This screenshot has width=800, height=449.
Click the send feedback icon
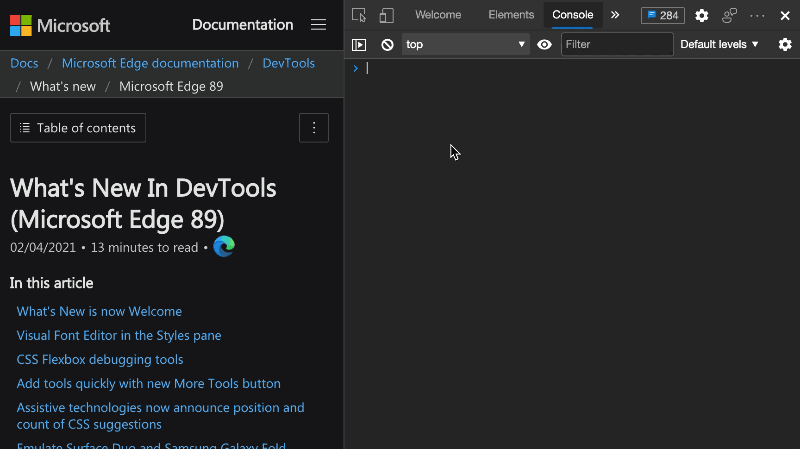(x=730, y=15)
